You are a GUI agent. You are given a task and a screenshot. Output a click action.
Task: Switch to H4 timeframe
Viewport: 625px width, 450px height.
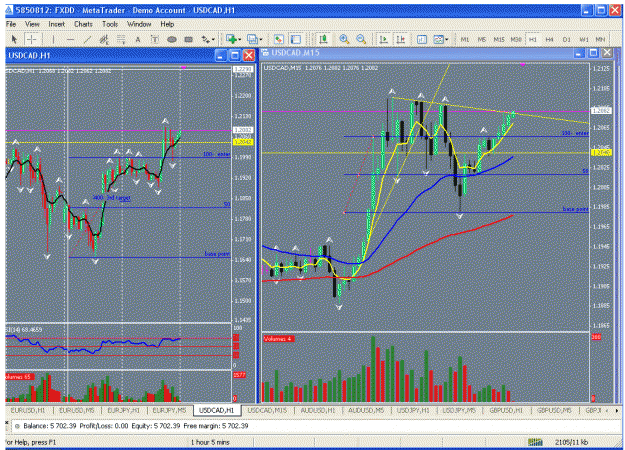(549, 39)
